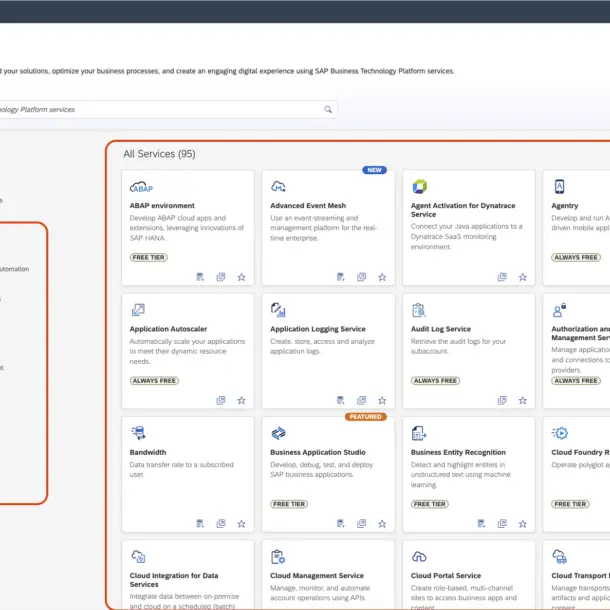Star the Audit Log Service card

click(523, 400)
